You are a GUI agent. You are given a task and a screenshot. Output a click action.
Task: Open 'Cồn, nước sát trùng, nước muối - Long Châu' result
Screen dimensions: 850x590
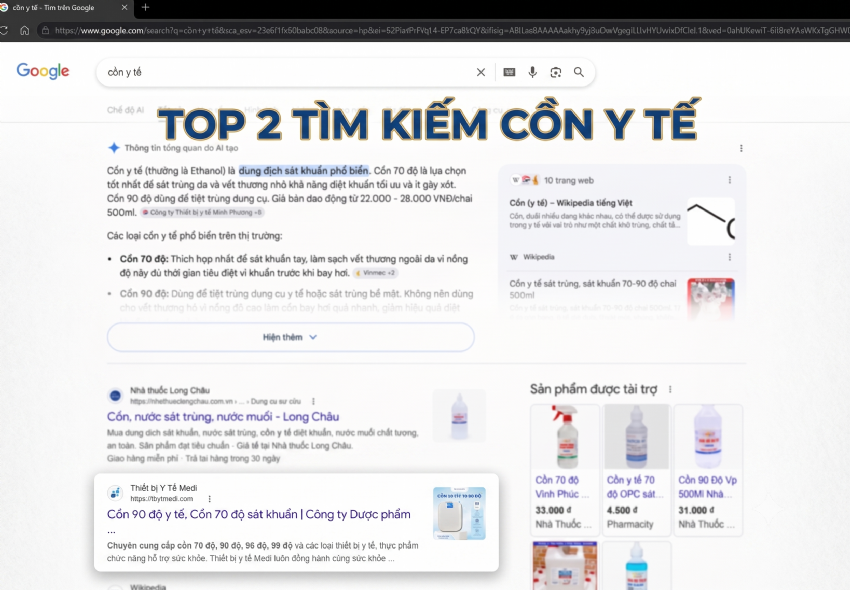pos(223,416)
